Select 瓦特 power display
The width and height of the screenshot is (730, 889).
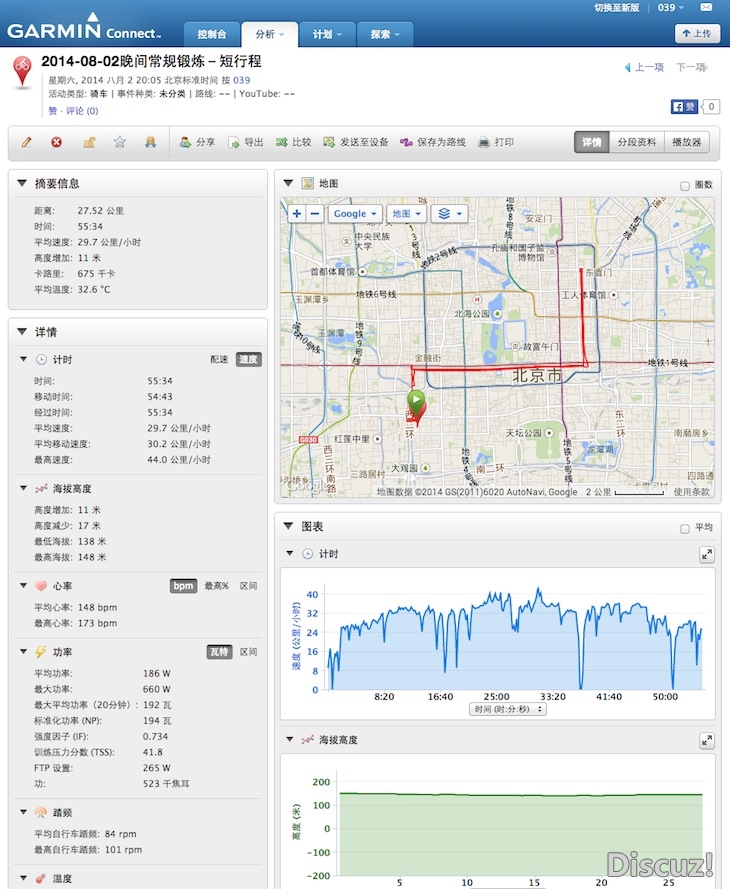pos(219,652)
